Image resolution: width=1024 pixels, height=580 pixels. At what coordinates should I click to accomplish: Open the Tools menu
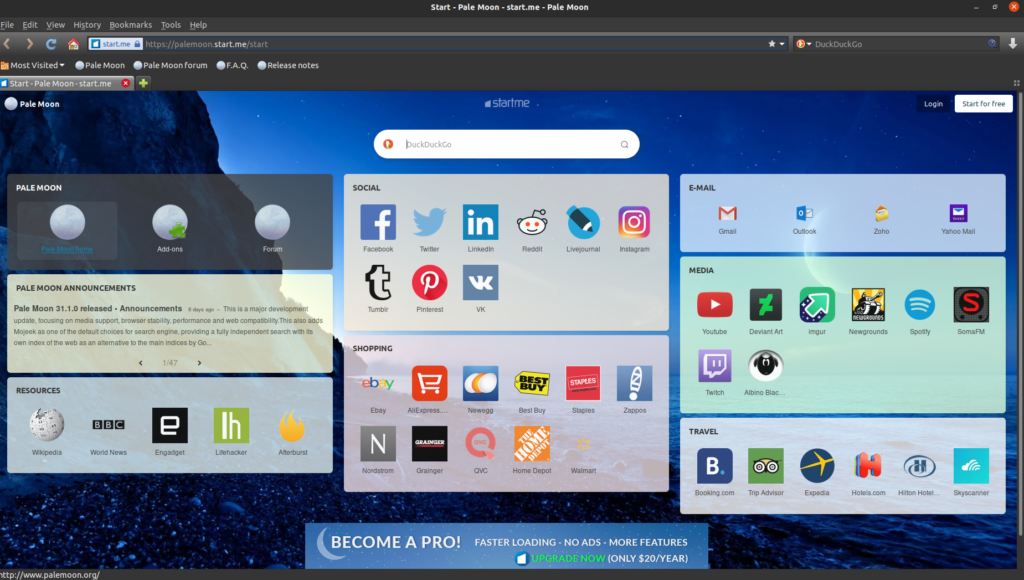coord(170,25)
